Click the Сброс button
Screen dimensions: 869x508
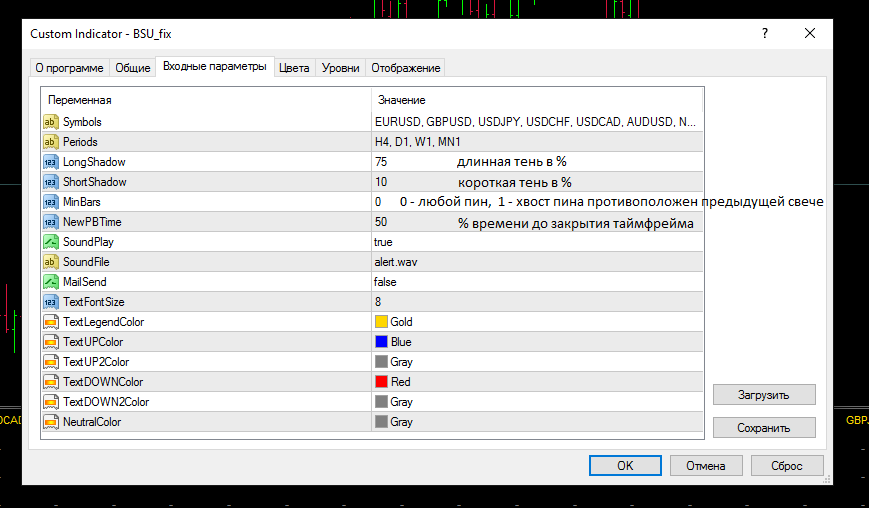click(x=786, y=465)
